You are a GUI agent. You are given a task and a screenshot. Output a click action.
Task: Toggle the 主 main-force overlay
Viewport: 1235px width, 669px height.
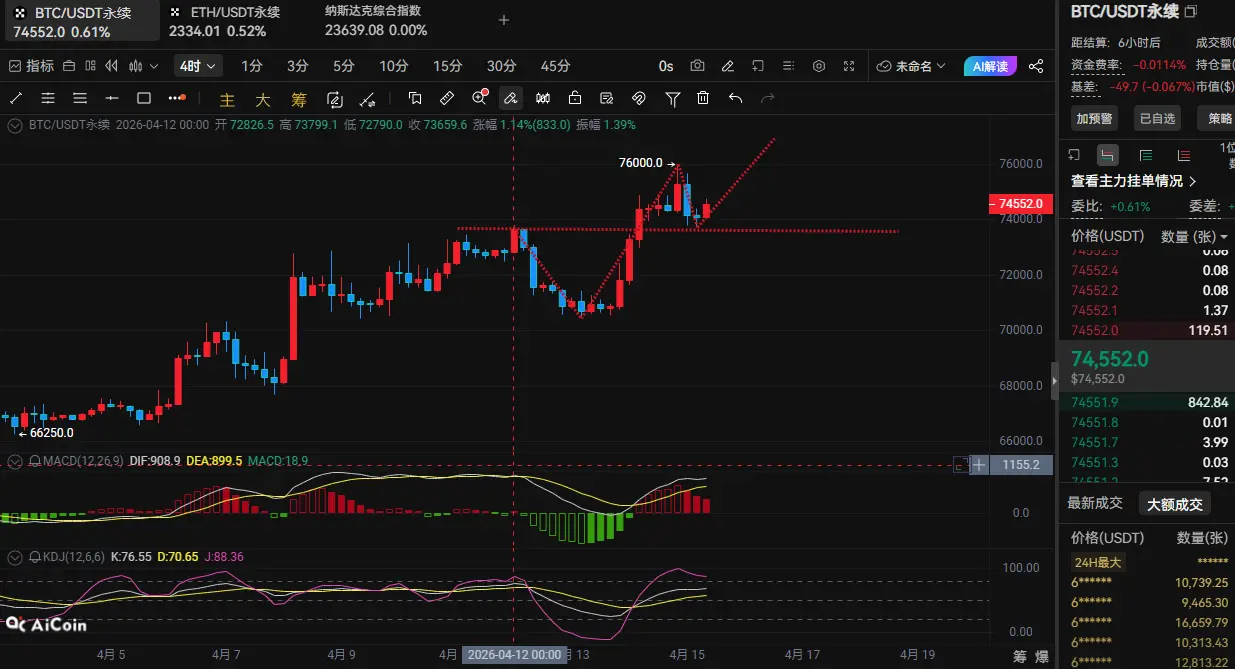click(227, 99)
